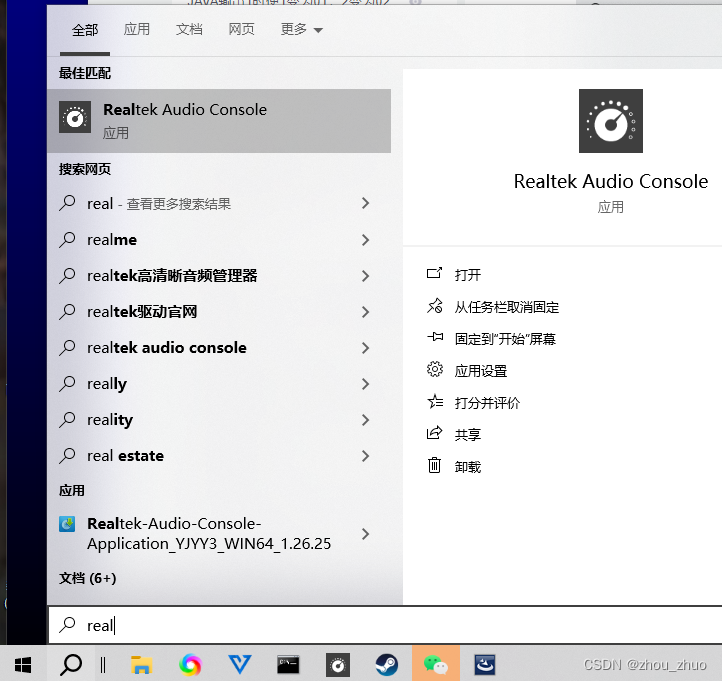Click the 共享 share icon
This screenshot has height=681, width=722.
click(434, 433)
